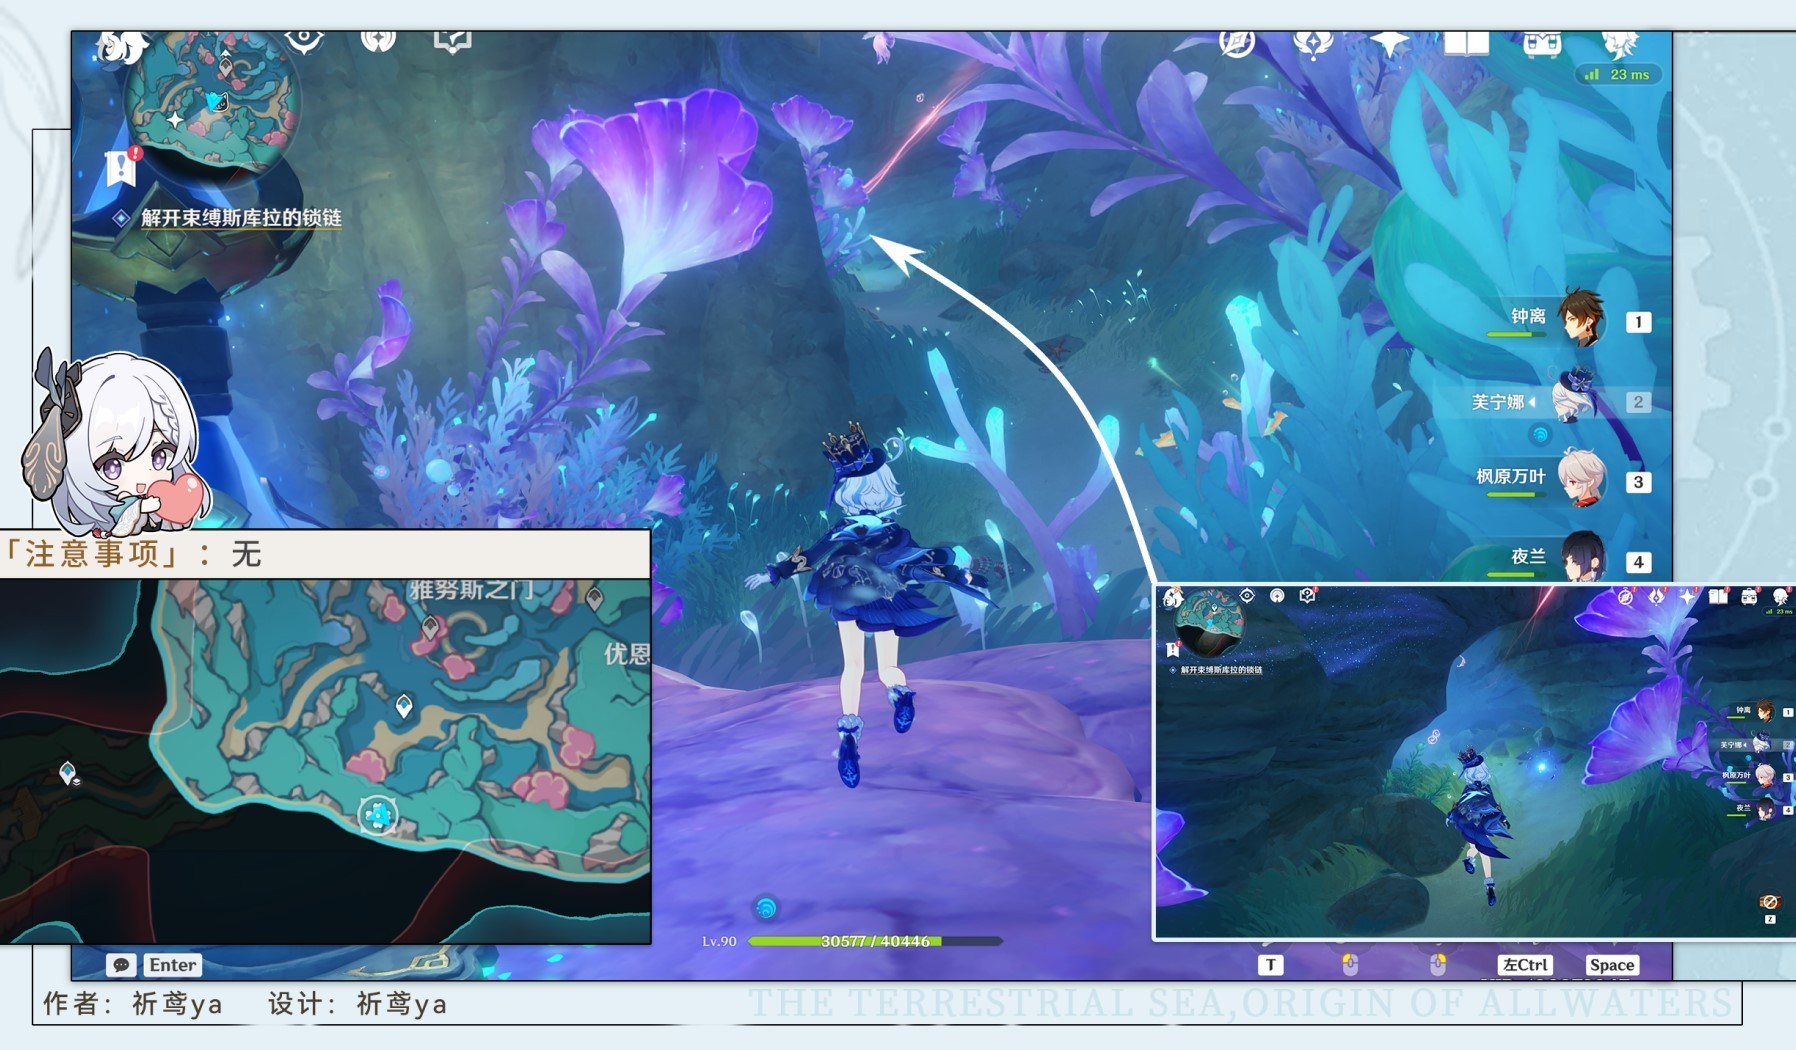
Task: Click the tracked quest 解开束缚斯库拉的锁链
Action: 241,218
